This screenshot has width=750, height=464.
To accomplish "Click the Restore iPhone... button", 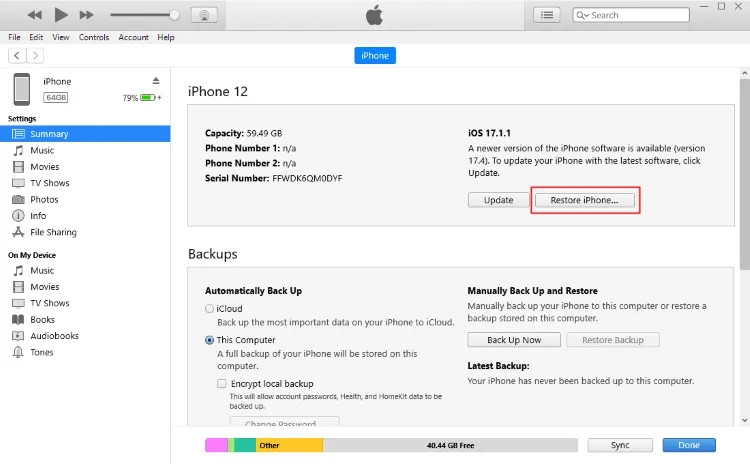I will (x=585, y=200).
